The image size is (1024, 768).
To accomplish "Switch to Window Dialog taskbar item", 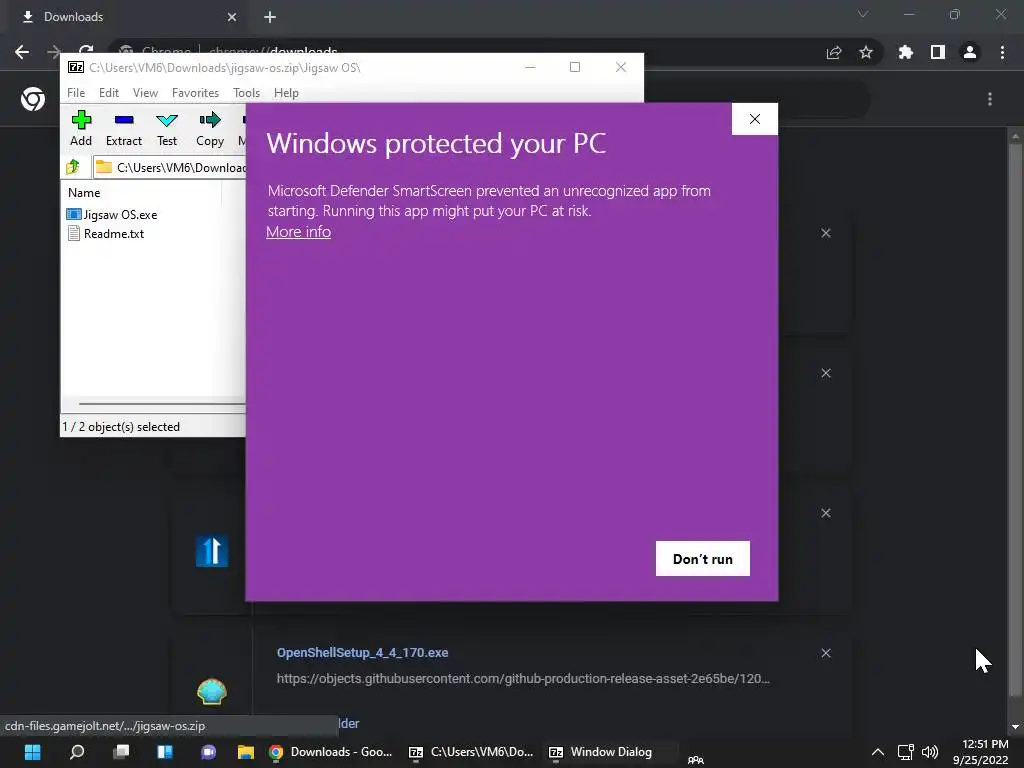I will point(611,752).
